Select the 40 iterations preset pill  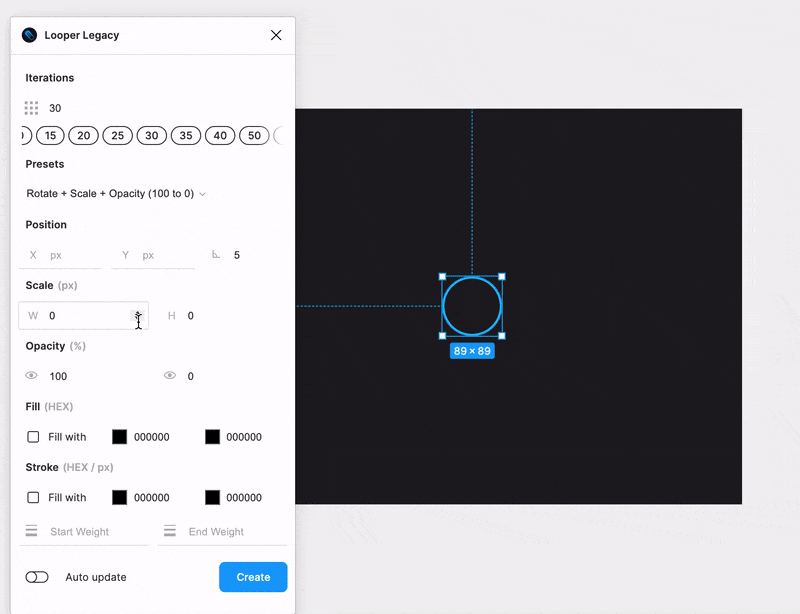click(220, 136)
